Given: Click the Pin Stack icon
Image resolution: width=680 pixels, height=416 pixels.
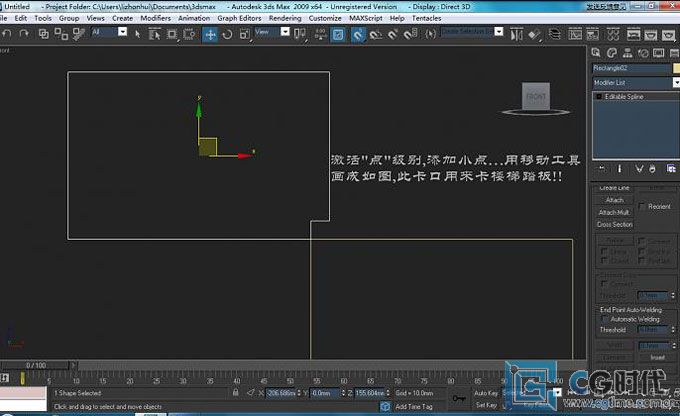Looking at the screenshot, I should click(602, 169).
